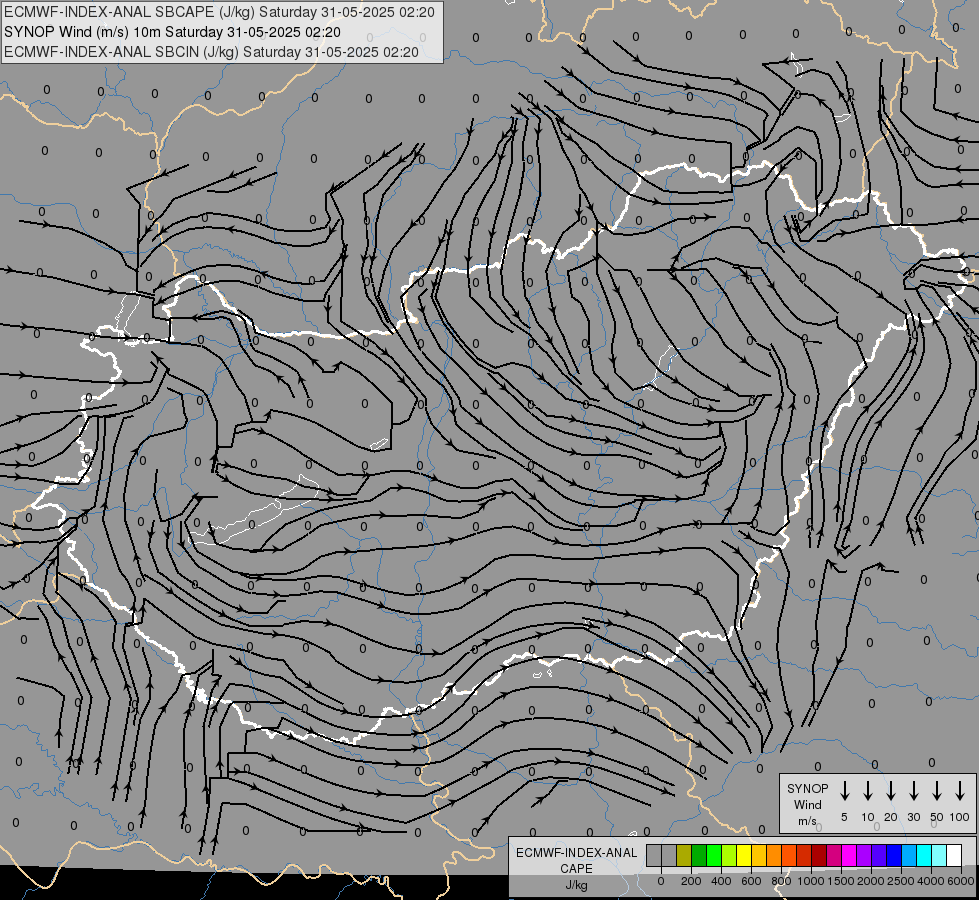Pick the bright magenta swatch in the CAPE scale
Image resolution: width=979 pixels, height=900 pixels.
click(x=850, y=855)
